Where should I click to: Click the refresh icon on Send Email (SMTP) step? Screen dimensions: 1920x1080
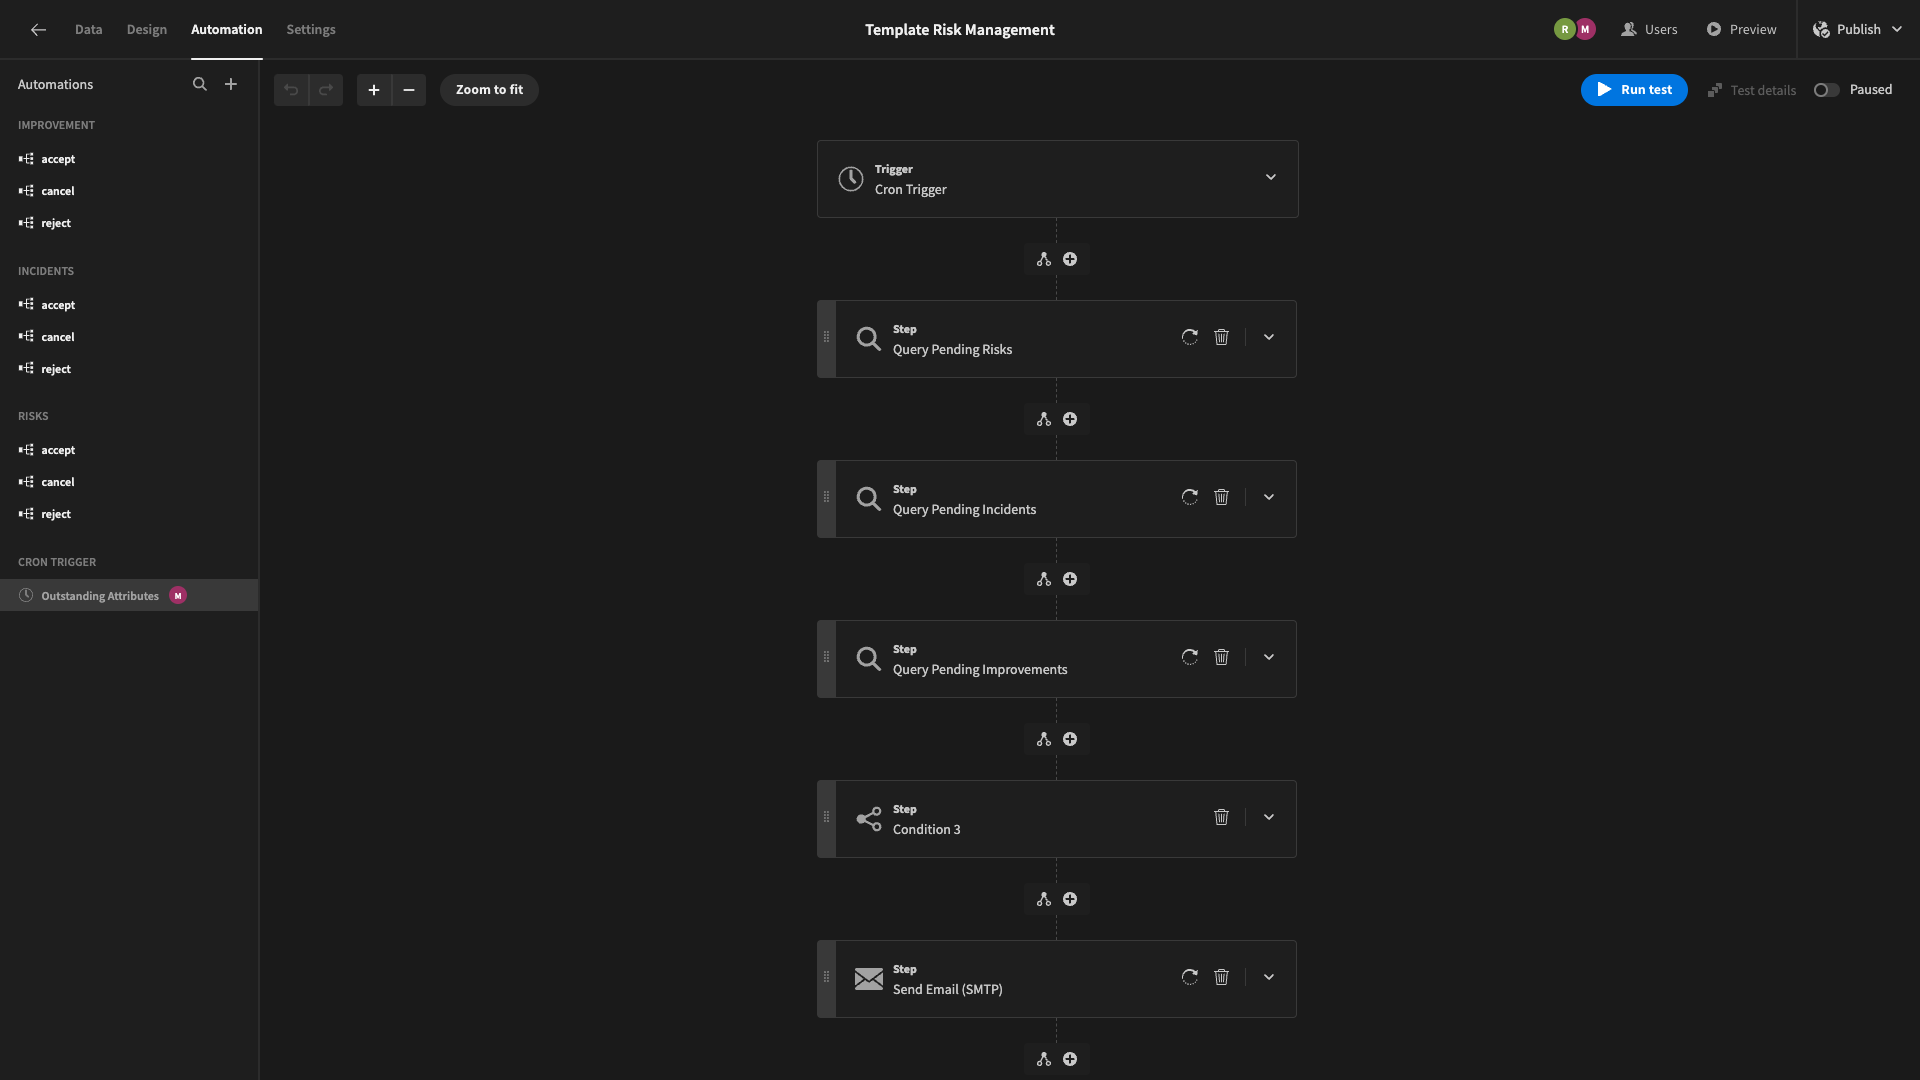1188,977
